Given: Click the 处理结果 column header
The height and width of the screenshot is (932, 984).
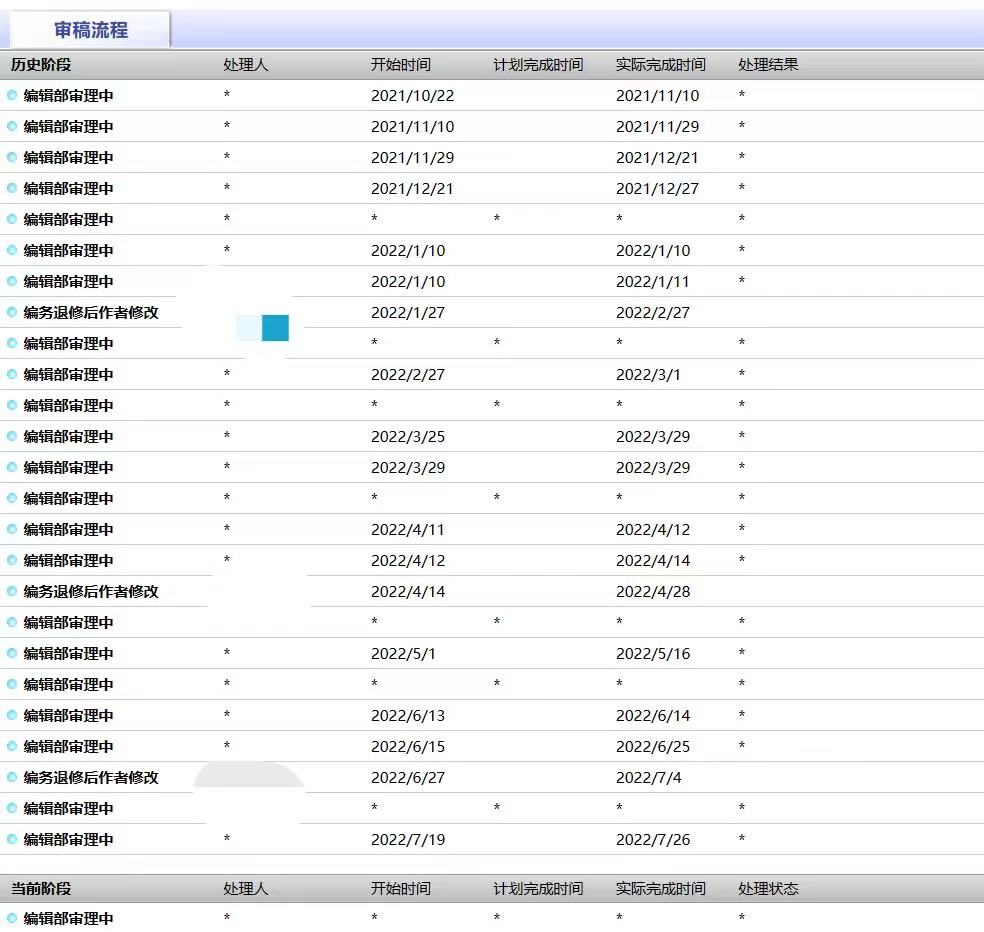Looking at the screenshot, I should pos(768,65).
